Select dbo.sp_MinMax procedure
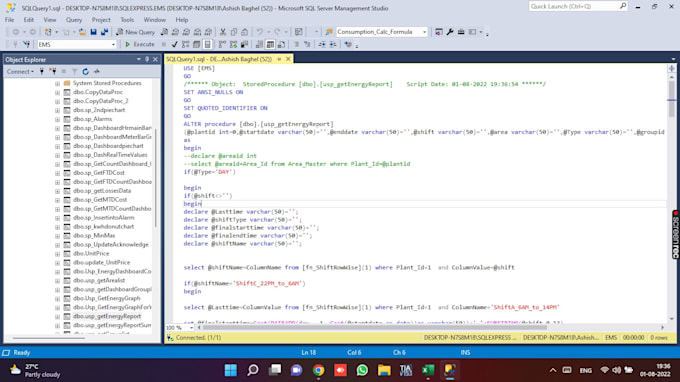Viewport: 680px width, 382px height. pos(94,235)
